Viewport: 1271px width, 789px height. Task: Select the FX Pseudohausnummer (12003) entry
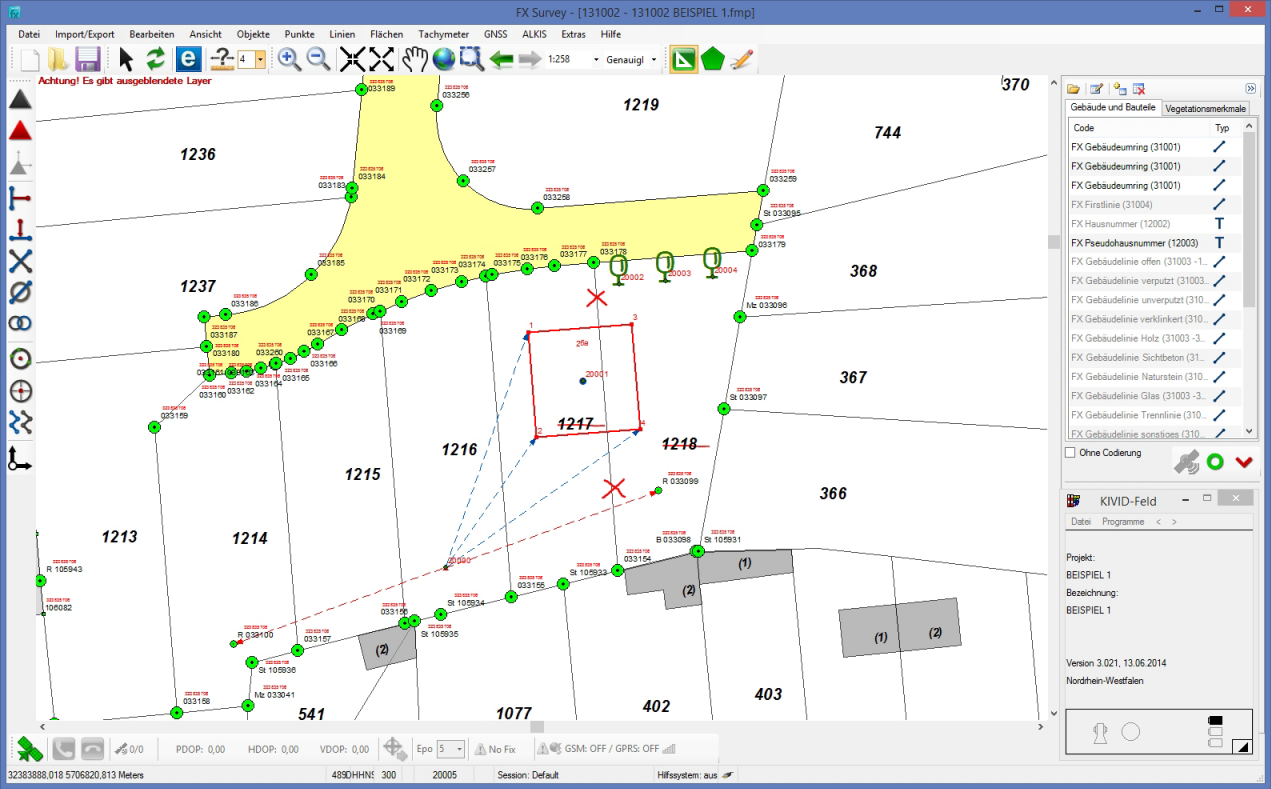click(x=1134, y=243)
